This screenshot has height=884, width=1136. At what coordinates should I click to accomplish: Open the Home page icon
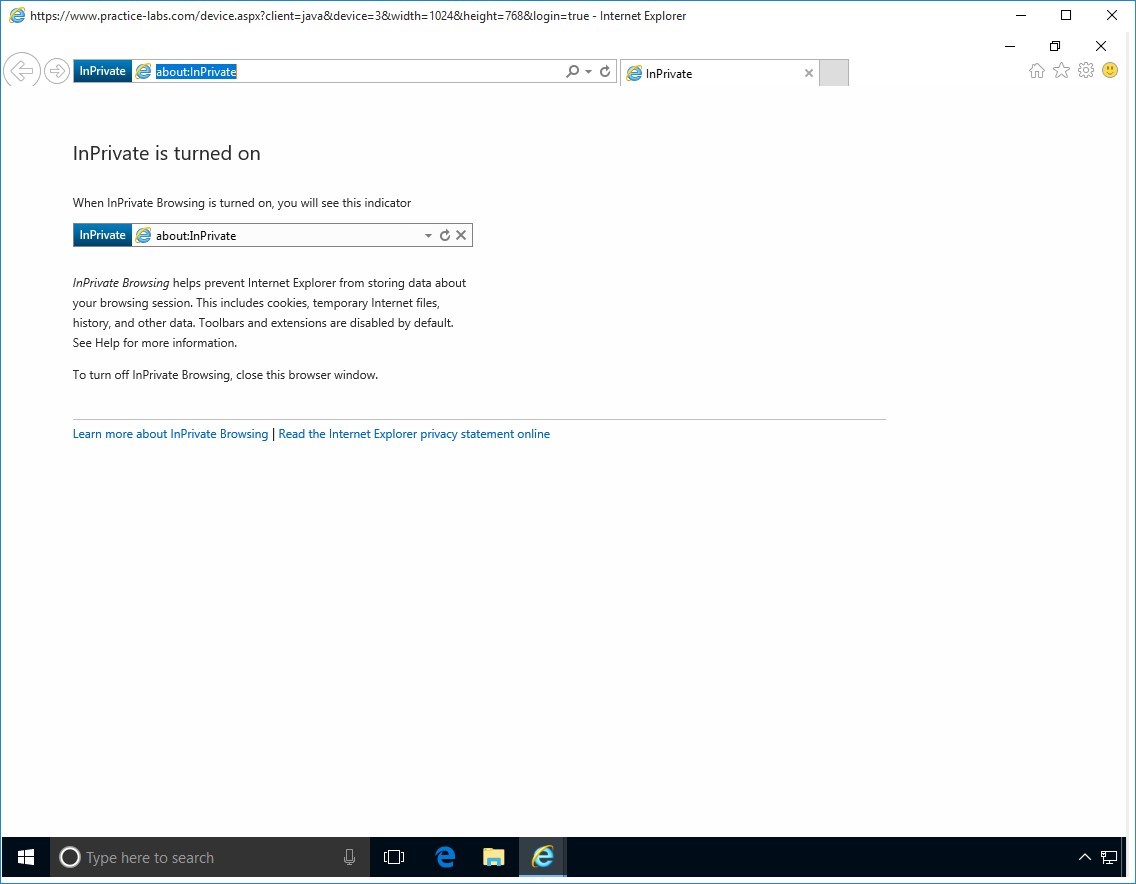pos(1037,71)
